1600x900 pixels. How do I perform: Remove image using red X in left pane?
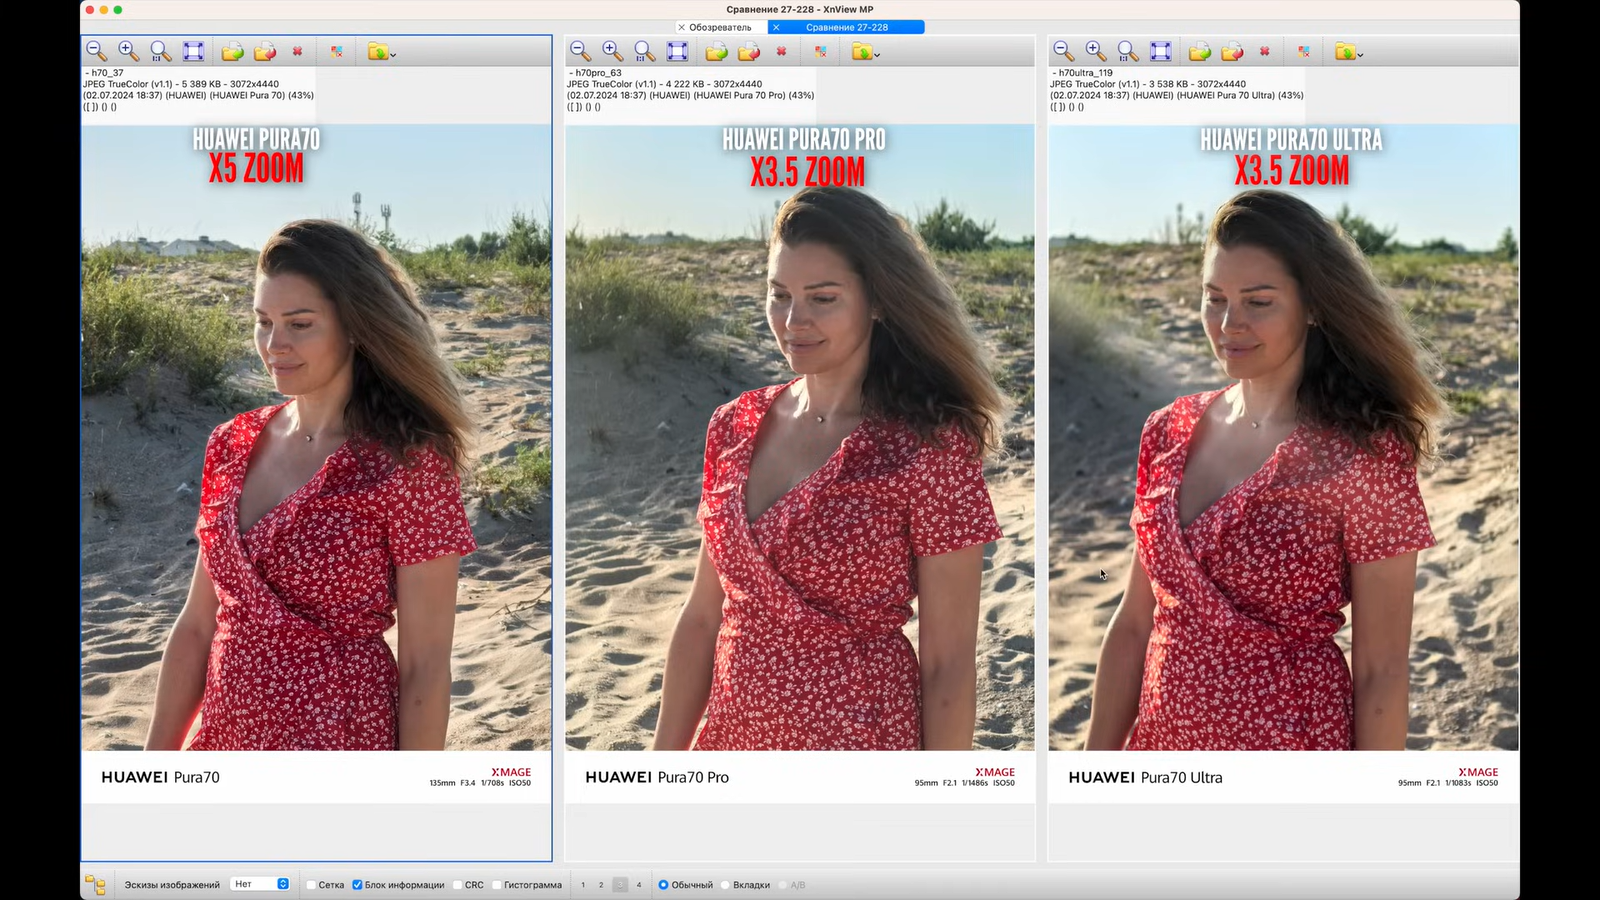coord(297,51)
